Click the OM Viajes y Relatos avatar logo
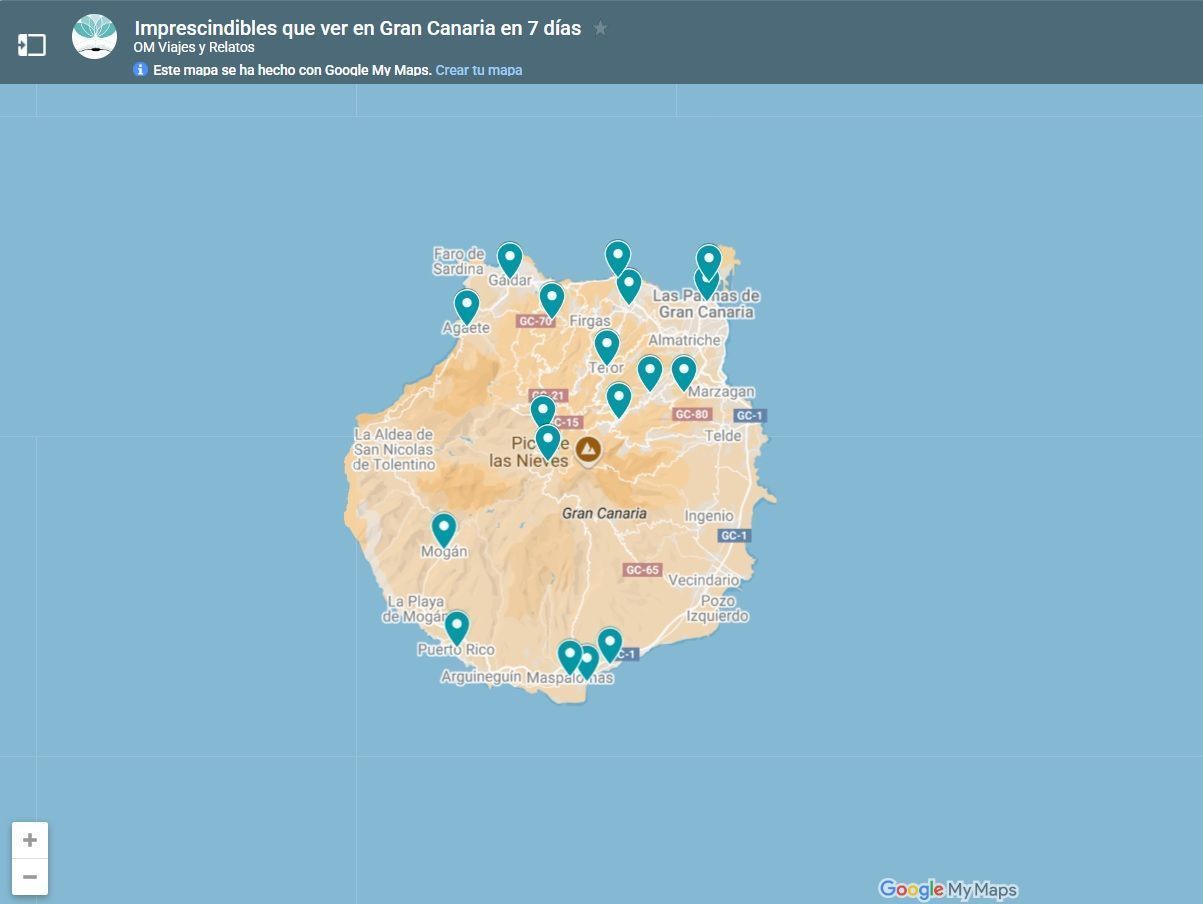 (95, 37)
